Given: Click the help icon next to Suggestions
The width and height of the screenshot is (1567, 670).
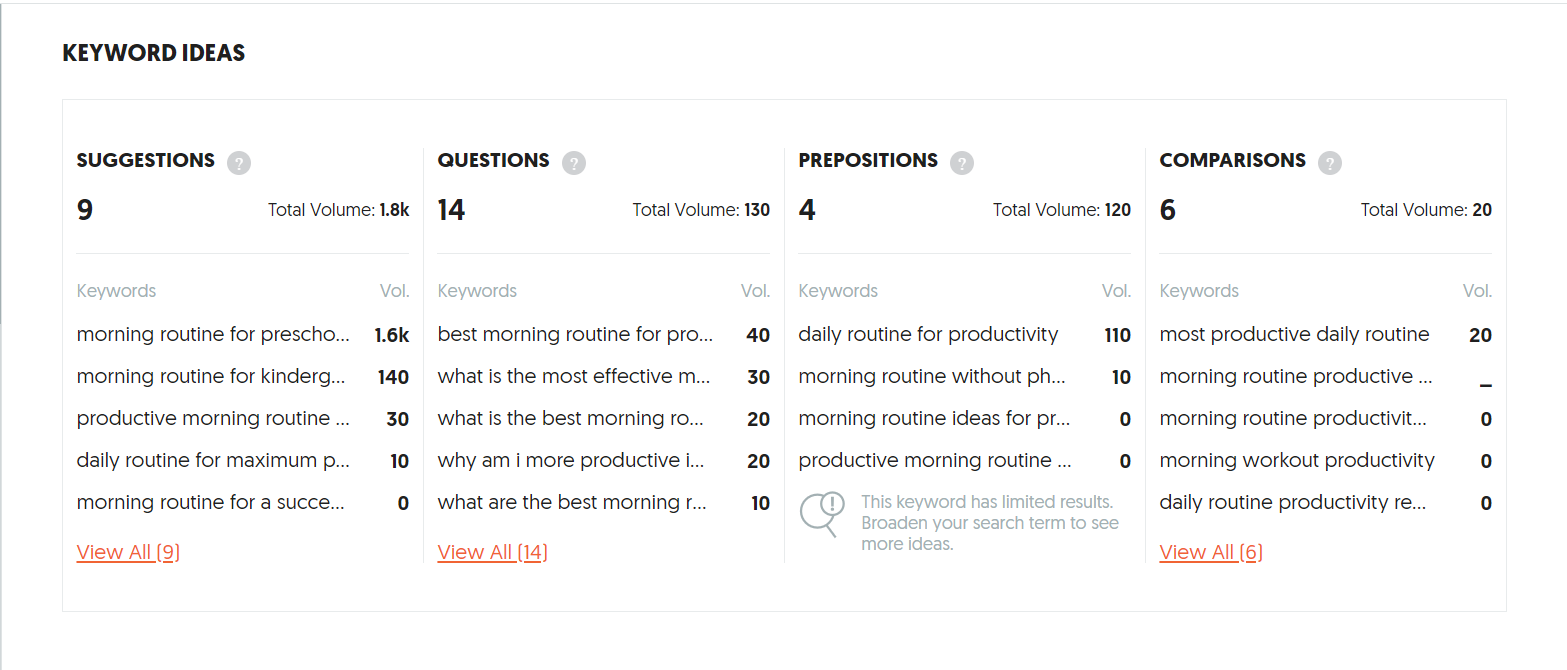Looking at the screenshot, I should [238, 162].
